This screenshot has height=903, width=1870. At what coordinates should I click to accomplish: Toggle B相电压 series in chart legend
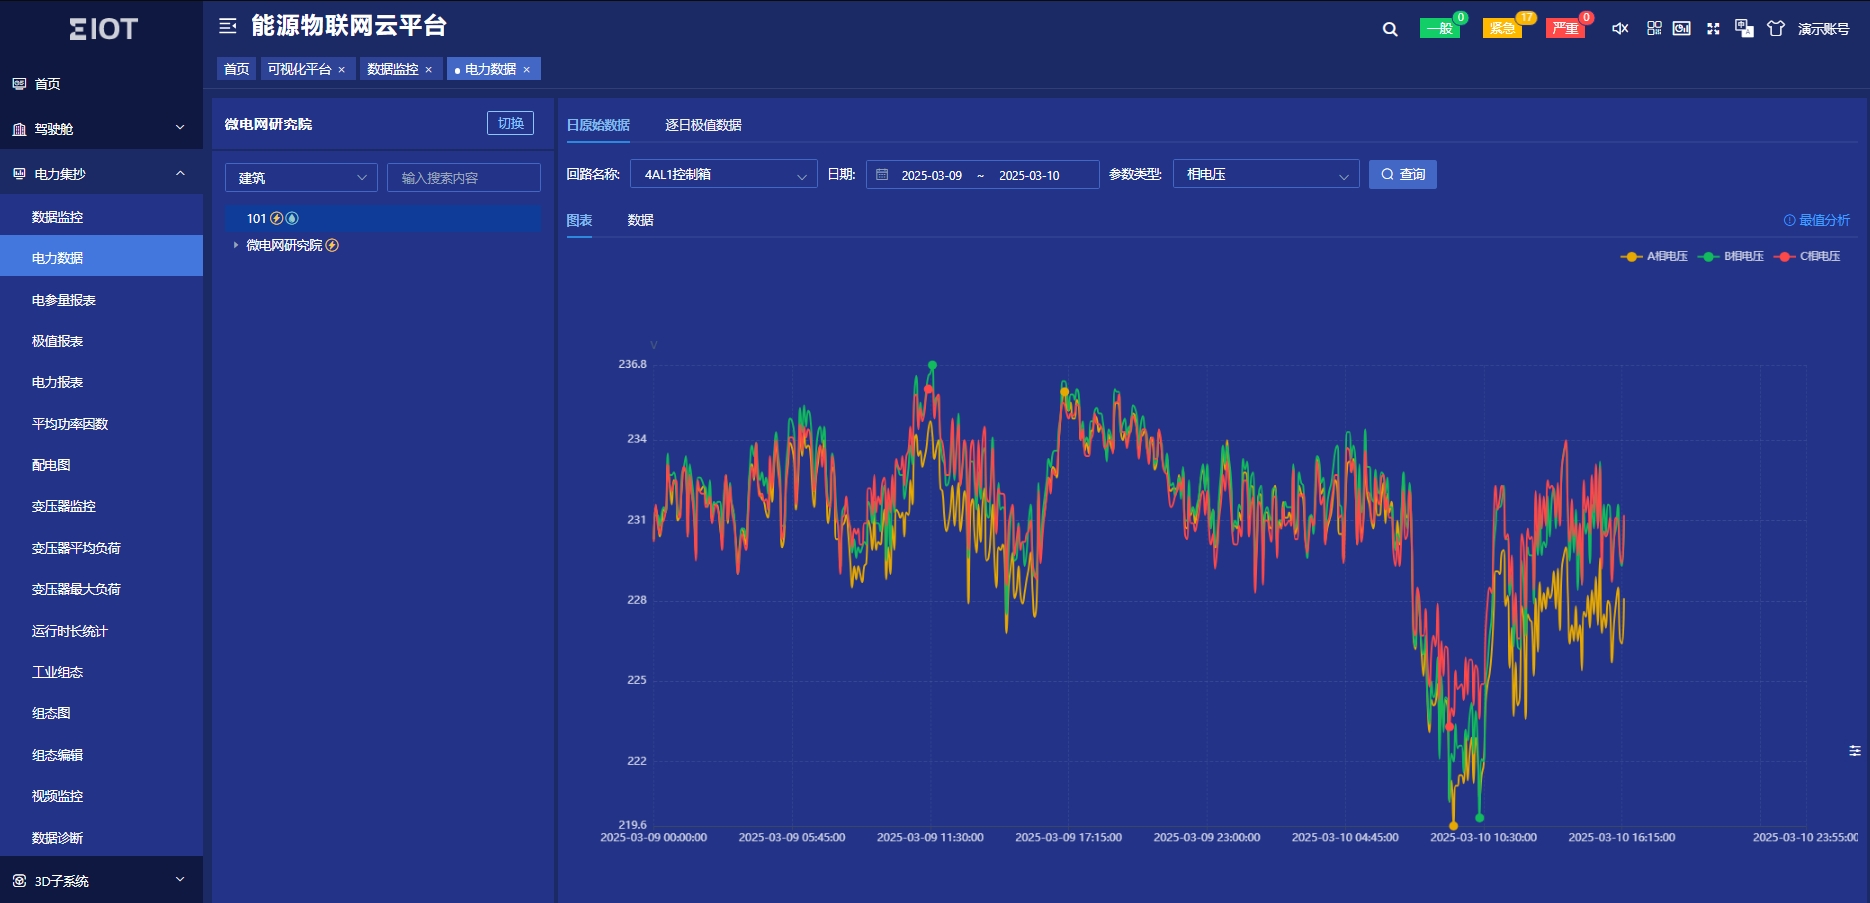[x=1732, y=257]
